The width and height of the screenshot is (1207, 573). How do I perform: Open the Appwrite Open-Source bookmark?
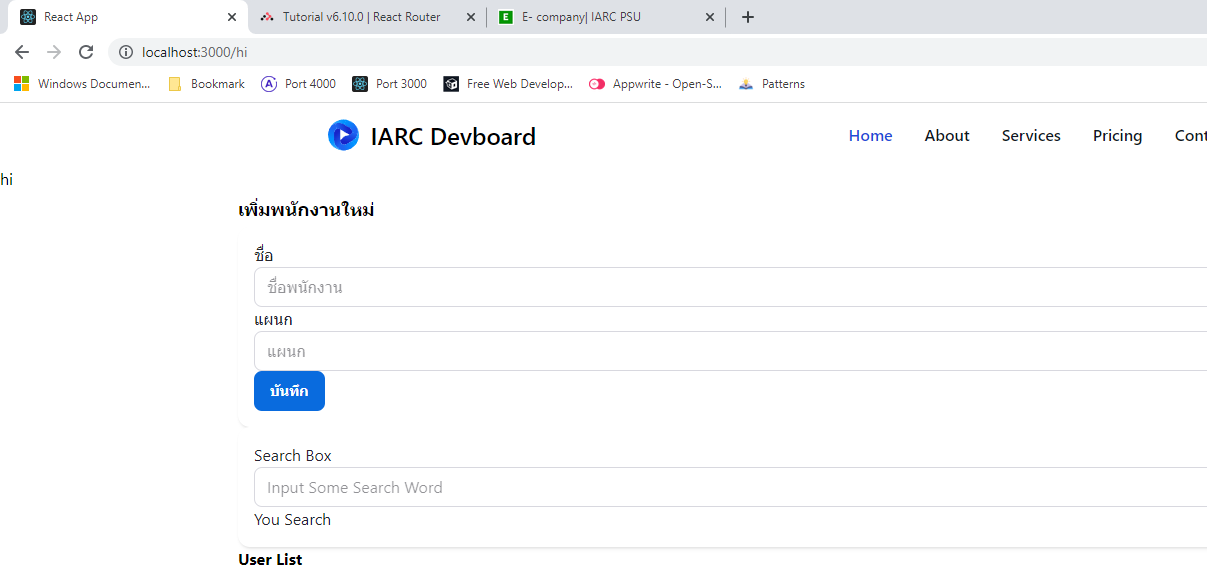click(x=656, y=84)
